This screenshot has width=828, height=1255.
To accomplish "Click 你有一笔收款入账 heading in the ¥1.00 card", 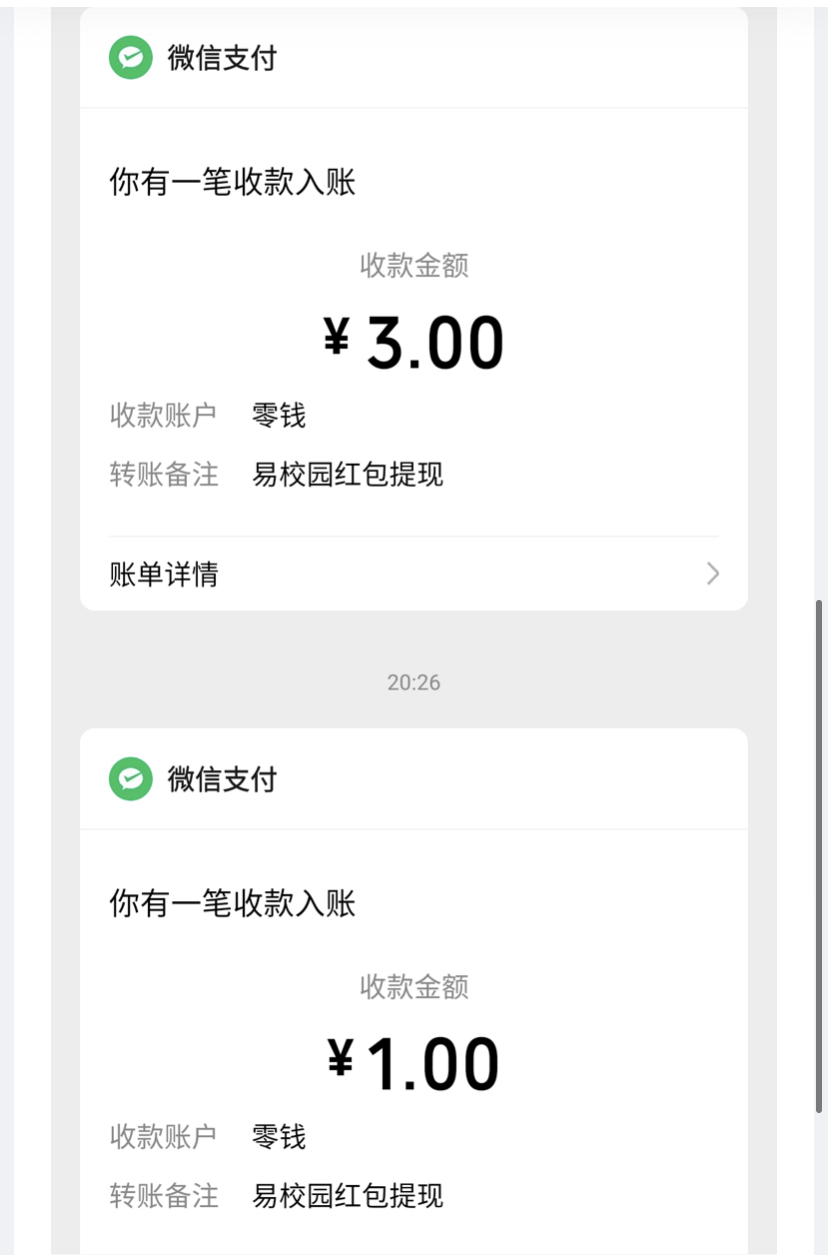I will (232, 904).
